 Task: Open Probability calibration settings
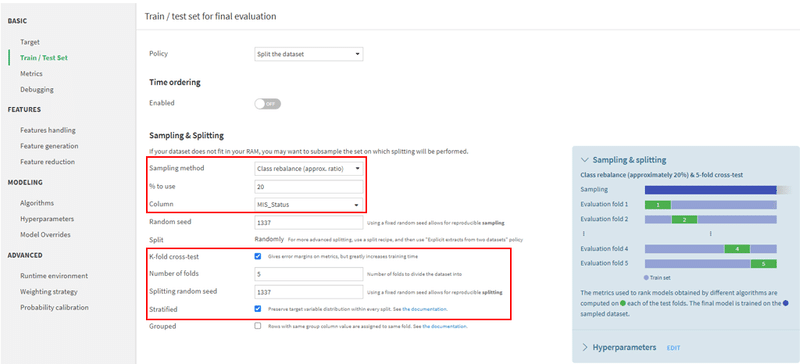coord(54,307)
